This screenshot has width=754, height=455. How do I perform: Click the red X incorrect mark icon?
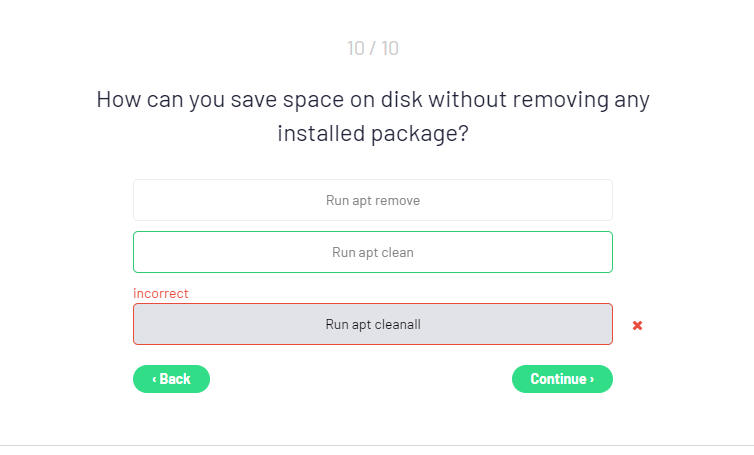[x=637, y=325]
